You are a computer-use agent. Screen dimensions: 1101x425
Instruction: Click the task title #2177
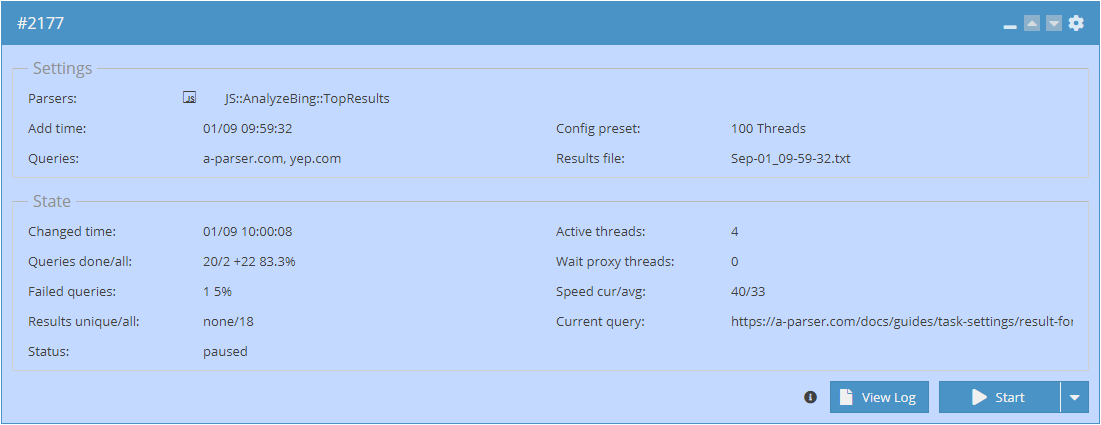pyautogui.click(x=41, y=23)
